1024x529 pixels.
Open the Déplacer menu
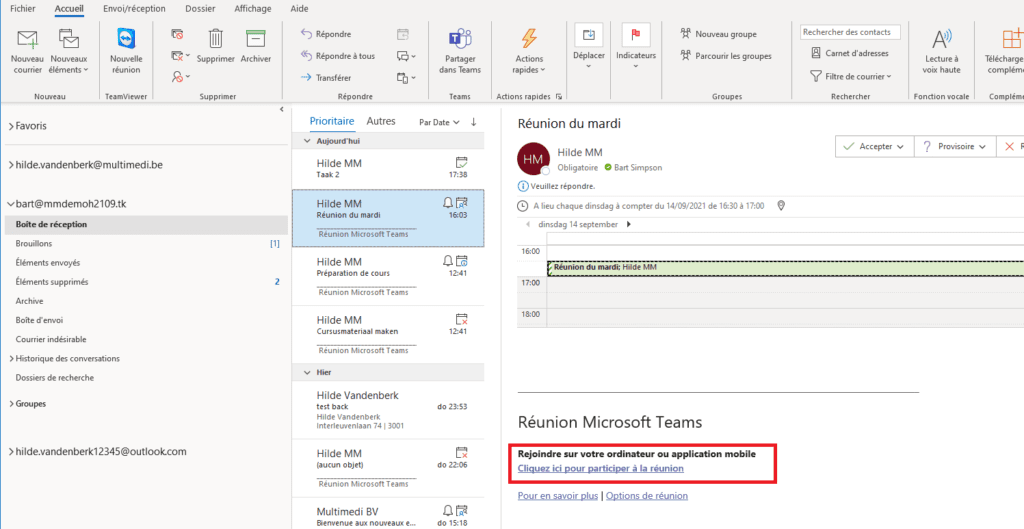click(x=588, y=47)
